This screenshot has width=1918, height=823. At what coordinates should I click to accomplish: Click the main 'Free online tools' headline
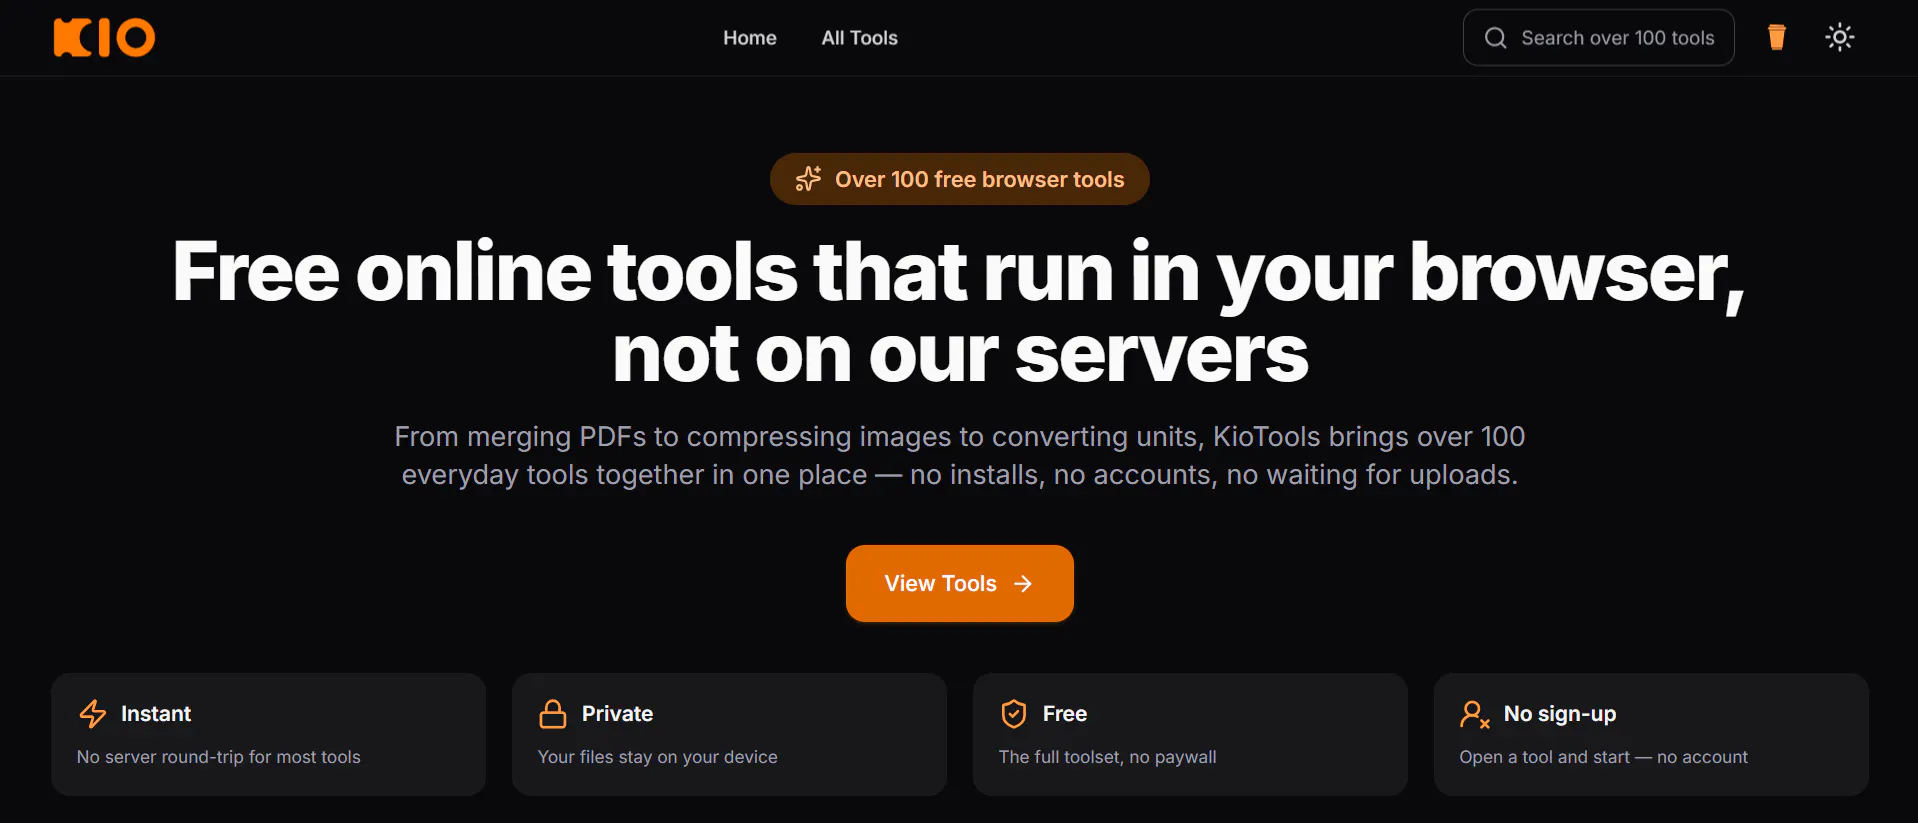click(x=959, y=312)
